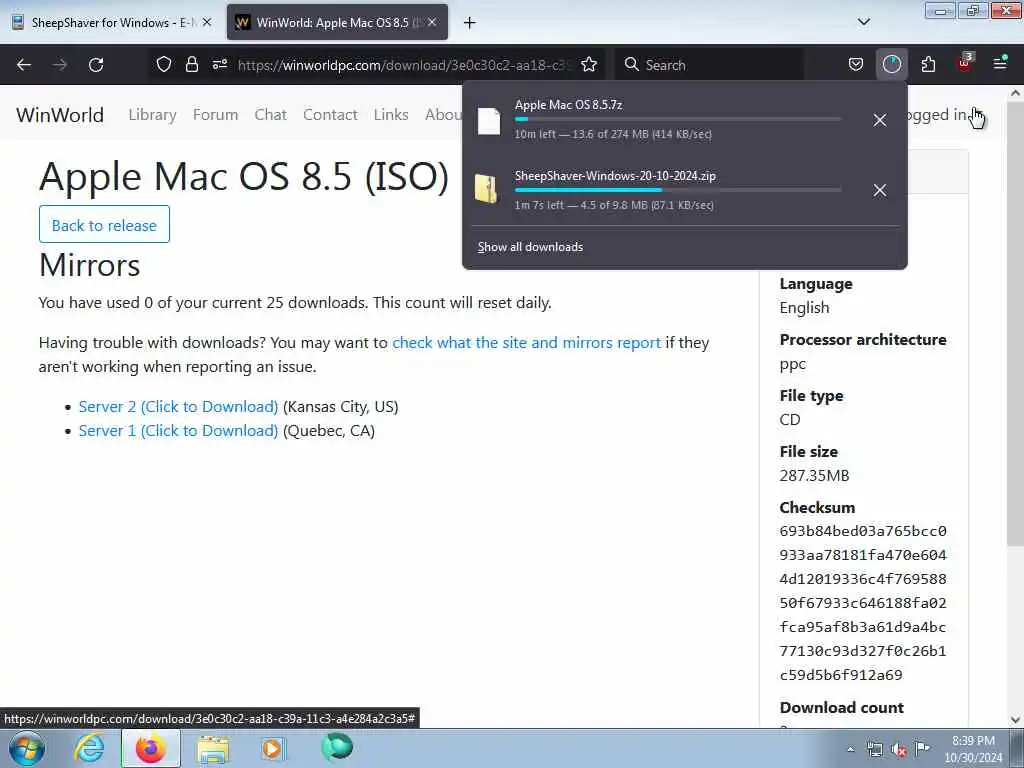
Task: Reload the current page
Action: click(x=96, y=65)
